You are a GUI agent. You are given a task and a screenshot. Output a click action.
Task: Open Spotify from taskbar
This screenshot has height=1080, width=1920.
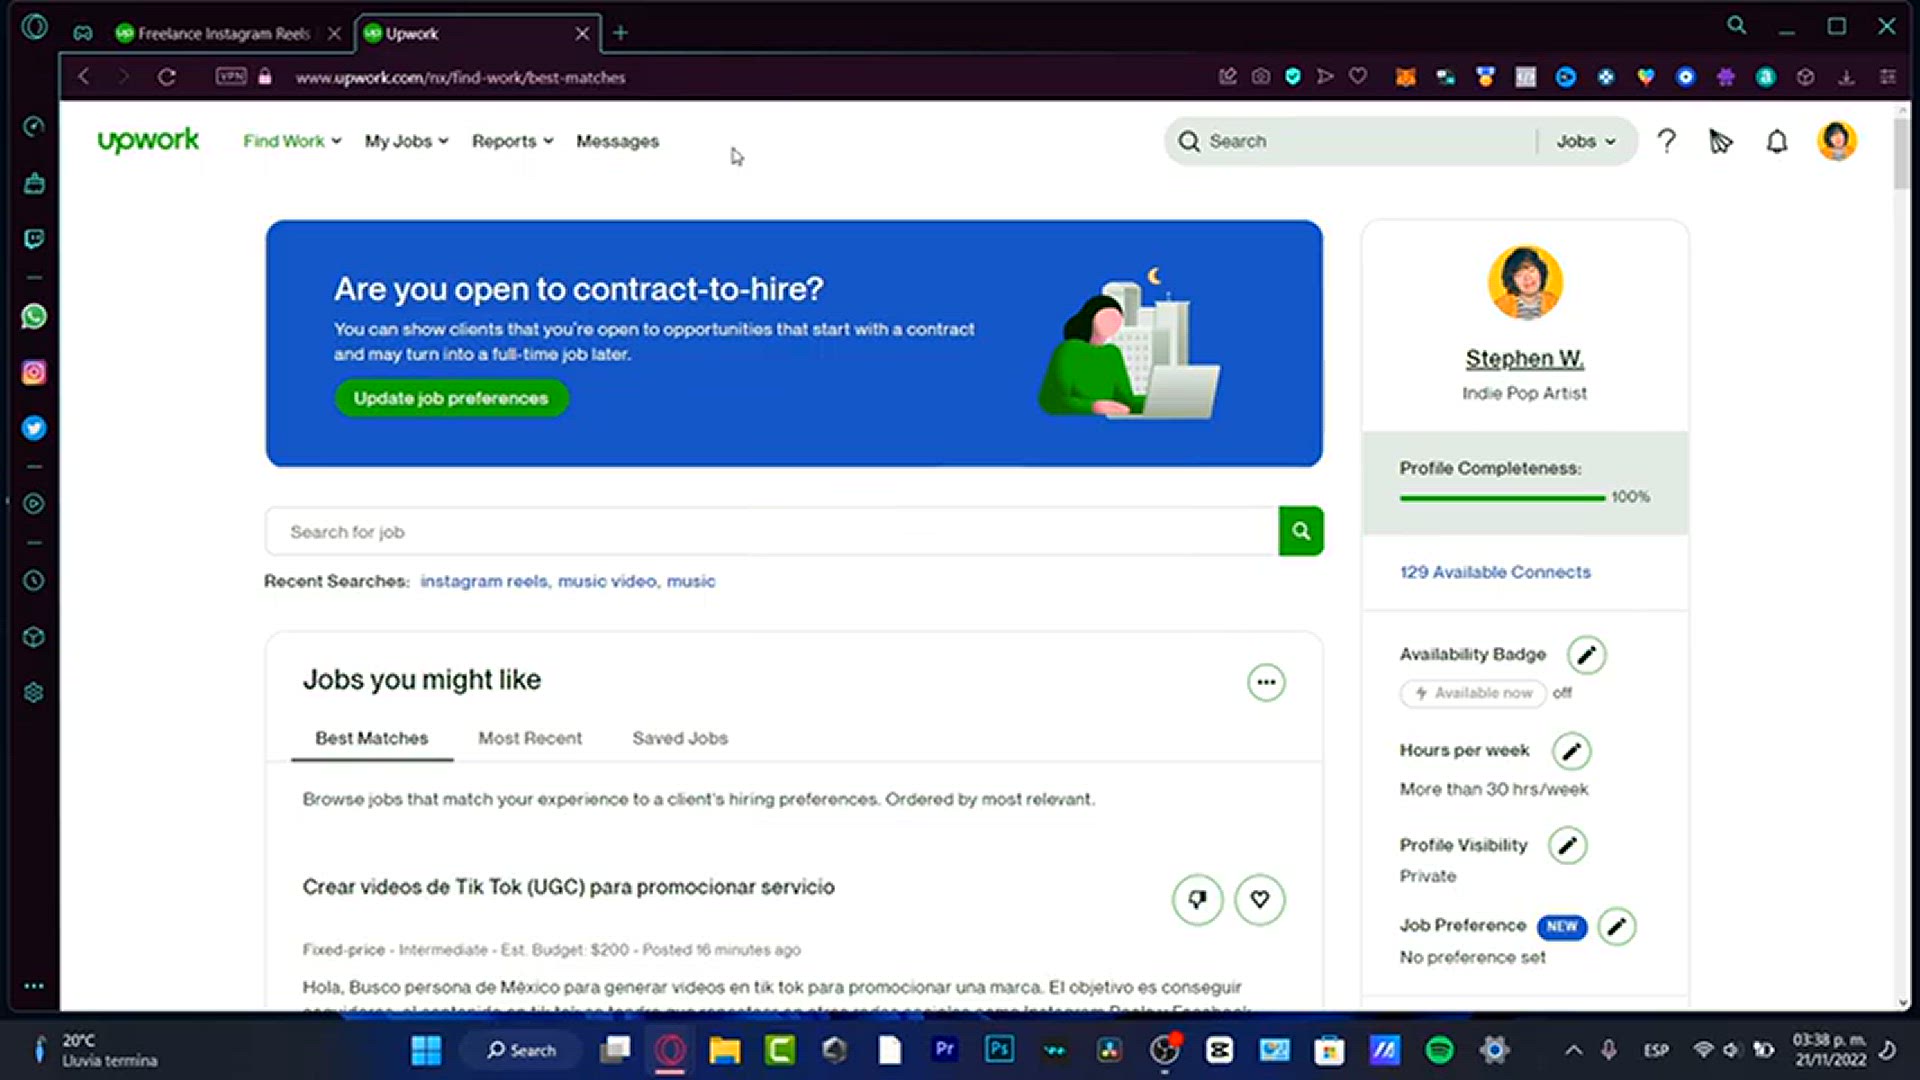coord(1439,1049)
